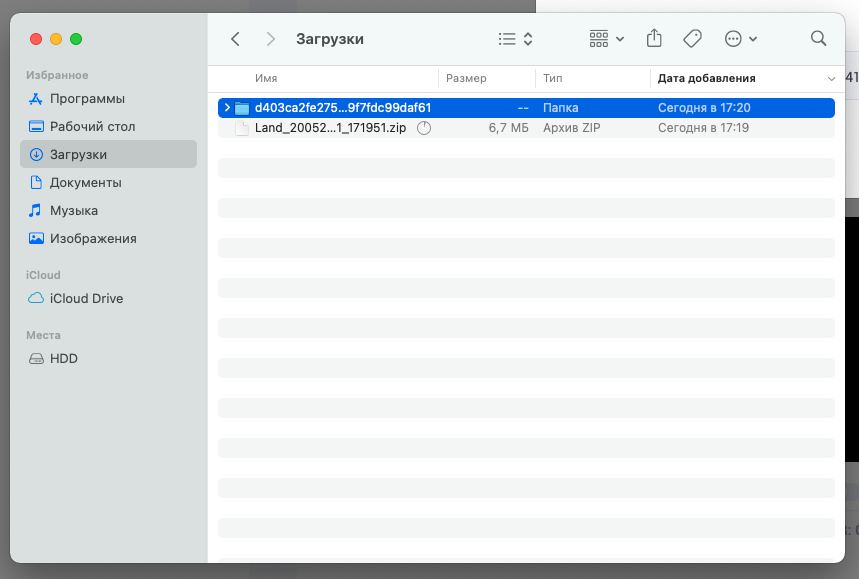
Task: Open the search magnifier icon
Action: pyautogui.click(x=818, y=39)
